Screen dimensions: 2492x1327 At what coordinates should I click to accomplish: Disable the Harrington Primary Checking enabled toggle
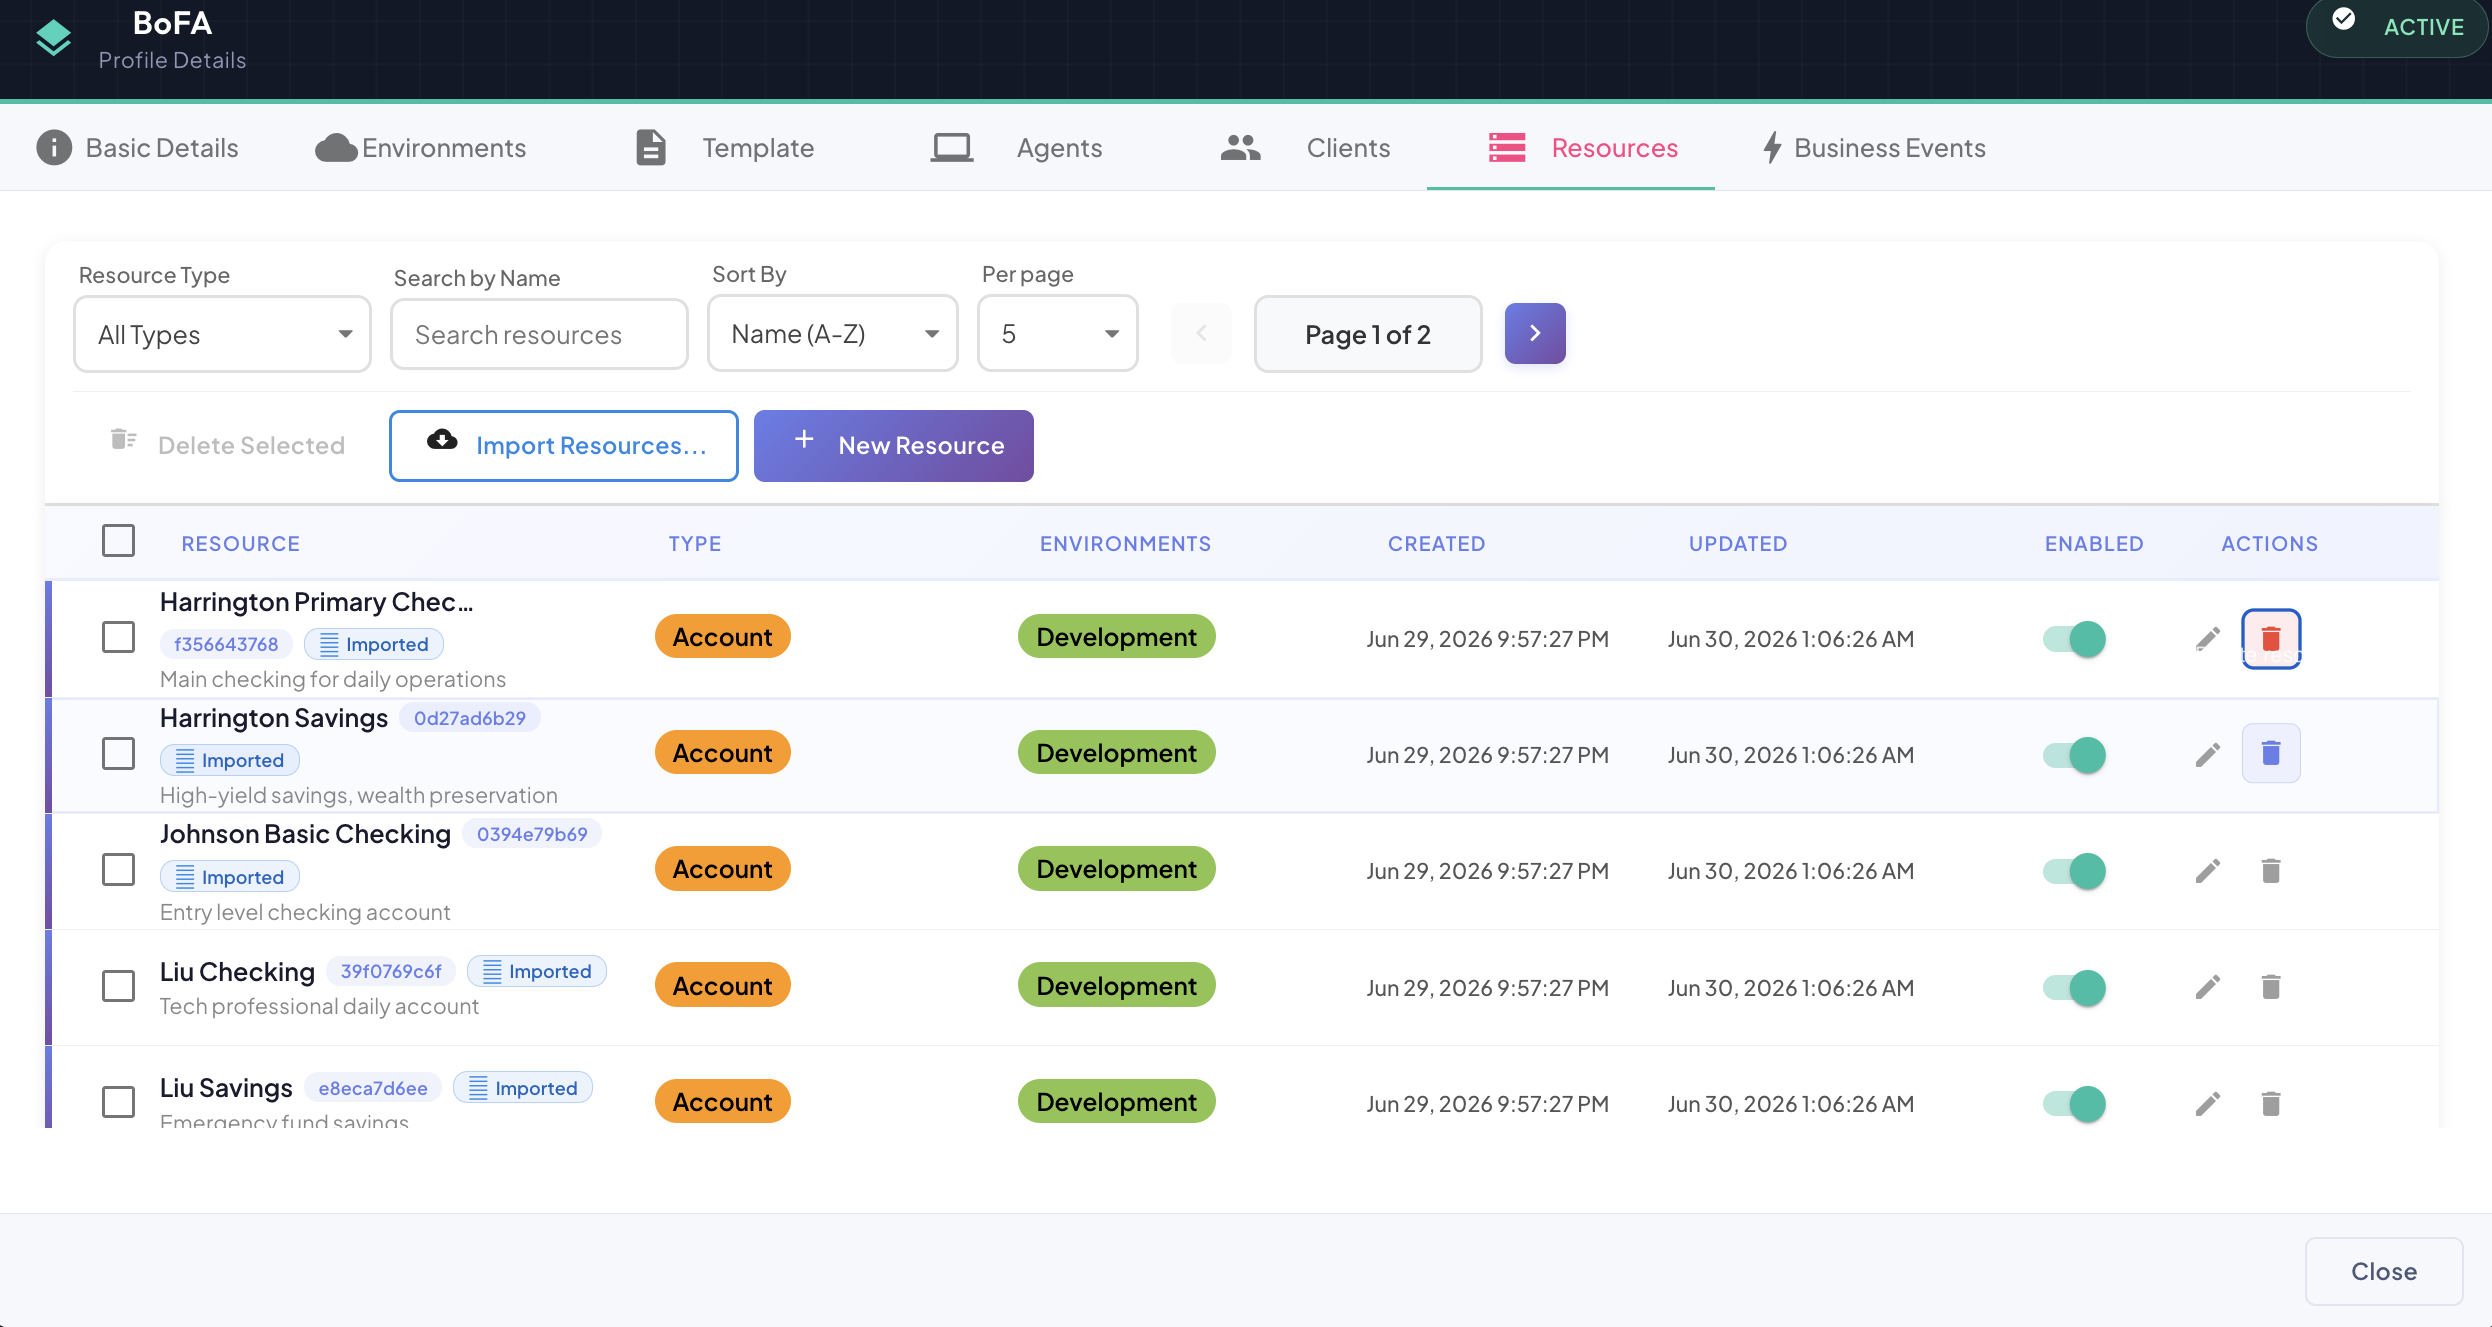point(2074,639)
